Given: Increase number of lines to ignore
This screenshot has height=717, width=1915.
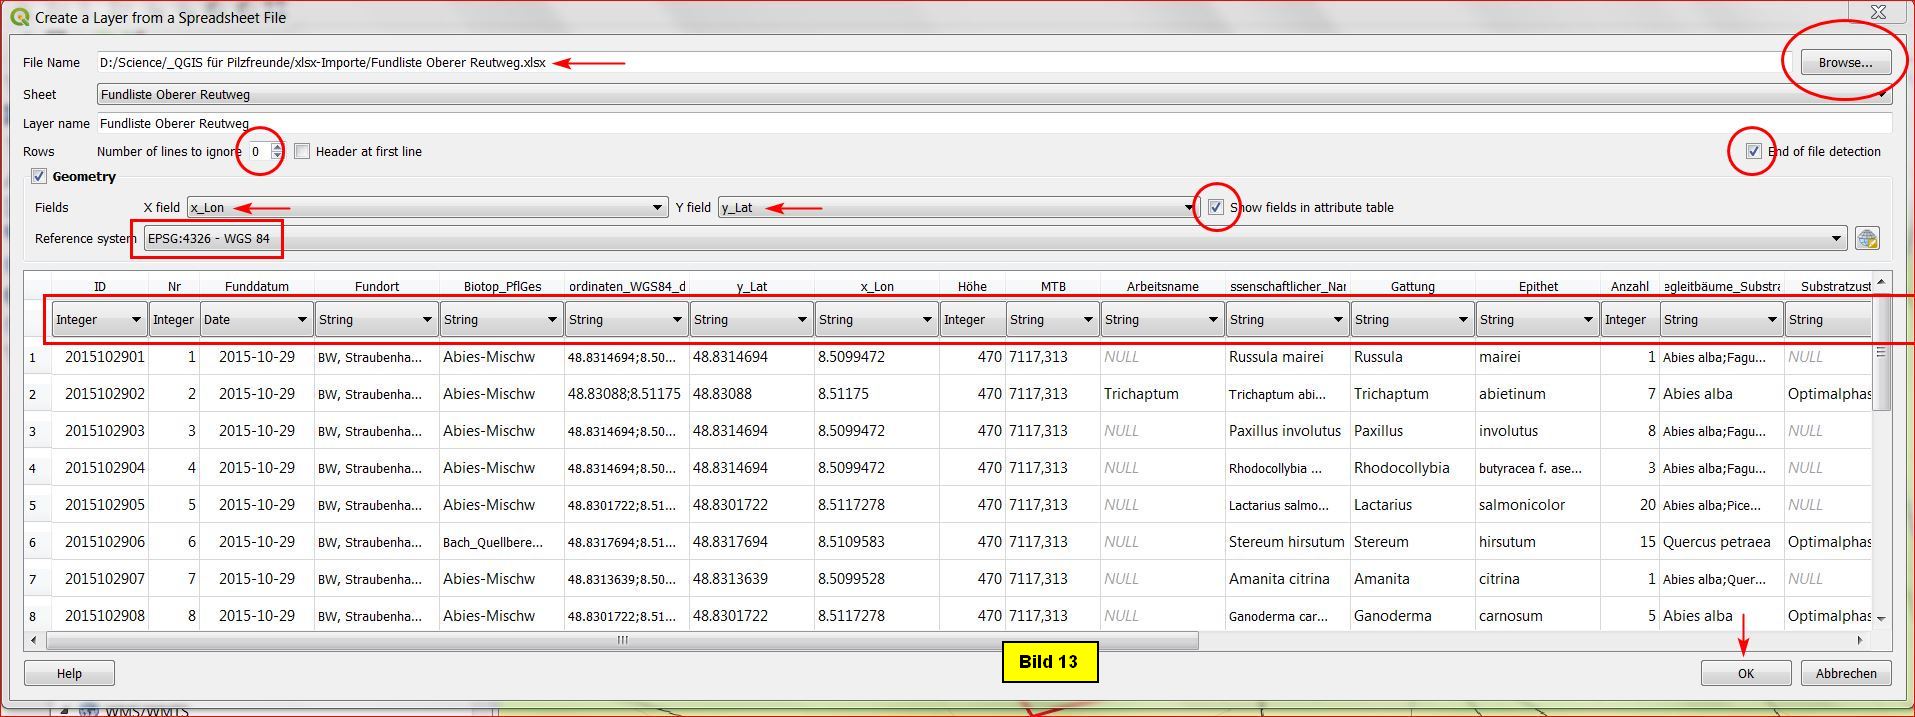Looking at the screenshot, I should [x=277, y=148].
